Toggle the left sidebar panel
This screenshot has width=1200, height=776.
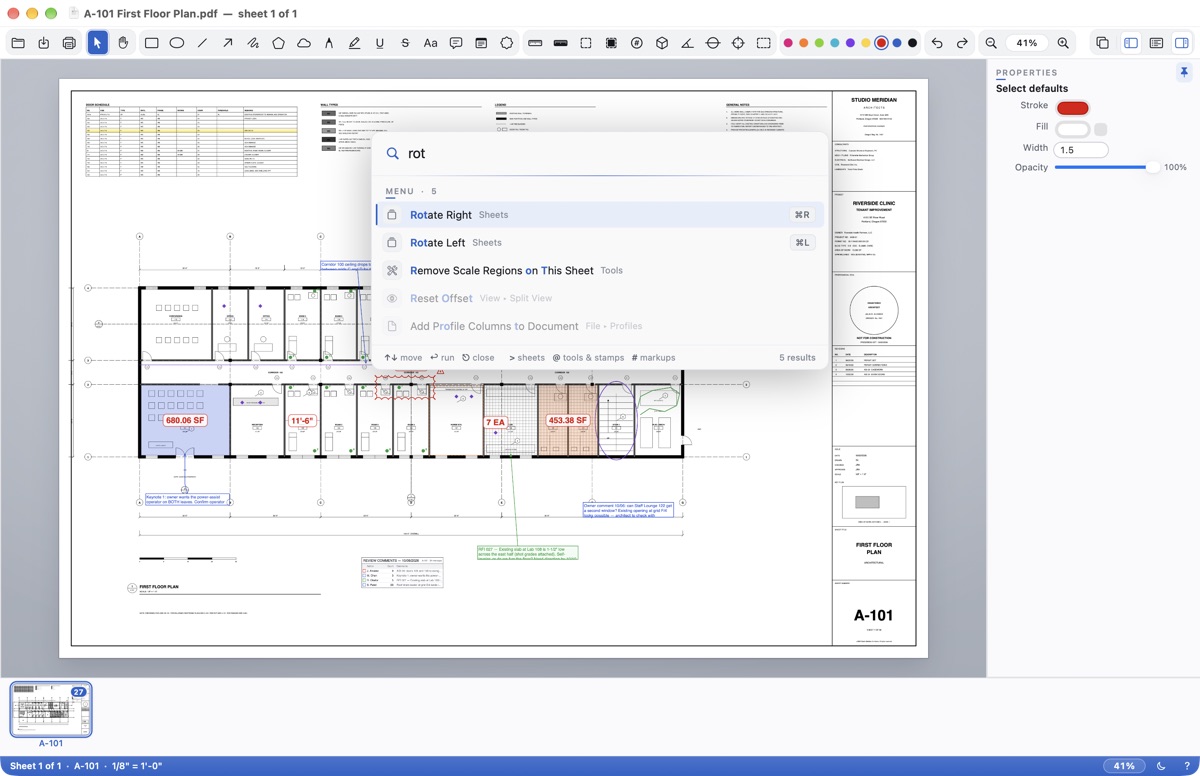click(1131, 43)
